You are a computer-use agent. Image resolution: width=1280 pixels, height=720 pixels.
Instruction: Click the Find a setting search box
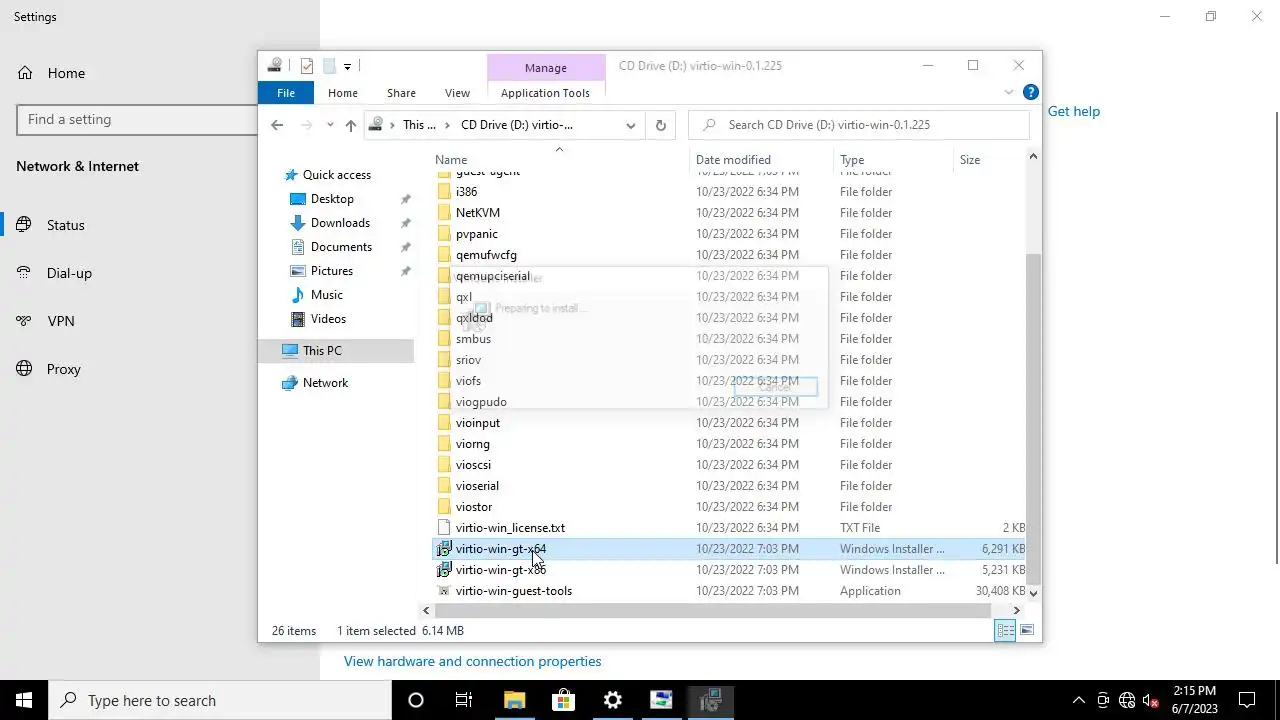coord(138,119)
